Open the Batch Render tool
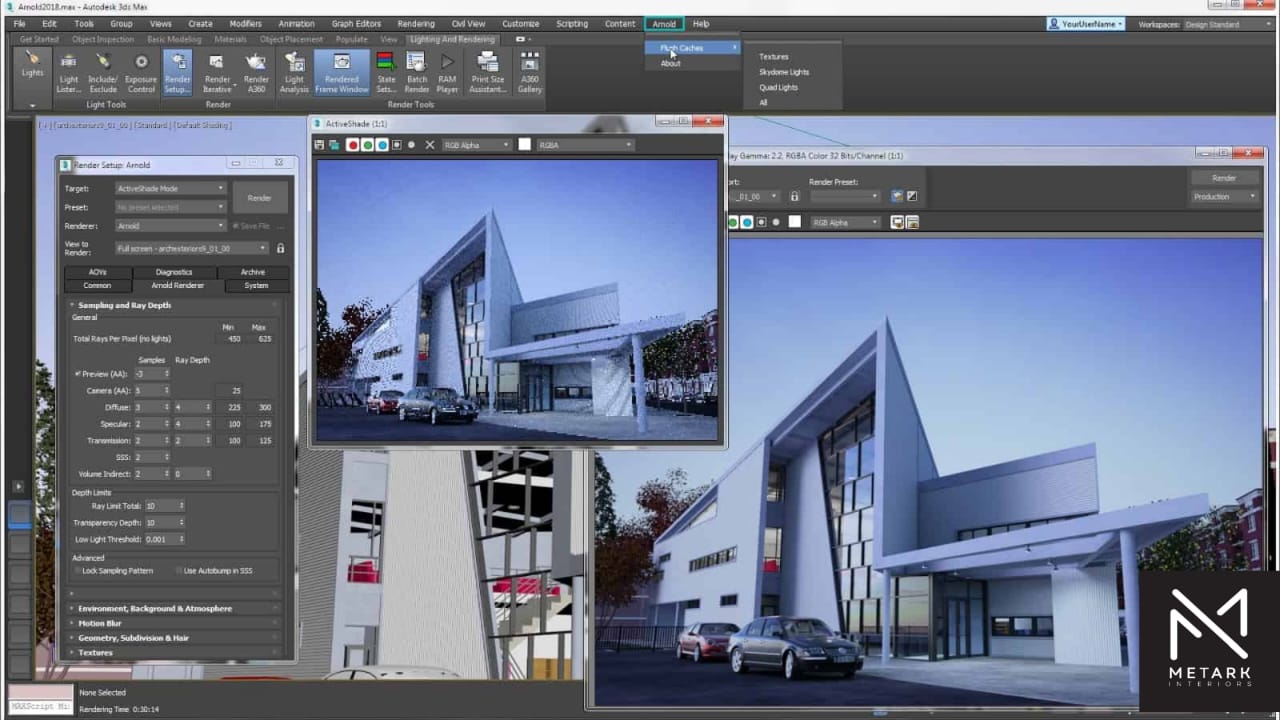 coord(417,72)
